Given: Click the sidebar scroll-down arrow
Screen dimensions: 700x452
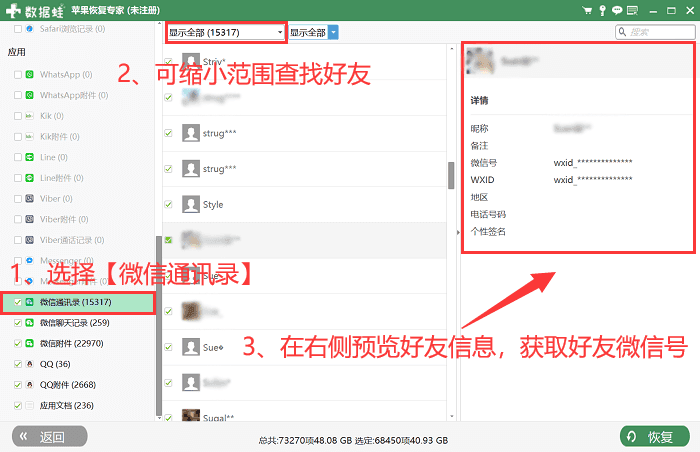Looking at the screenshot, I should click(x=159, y=418).
